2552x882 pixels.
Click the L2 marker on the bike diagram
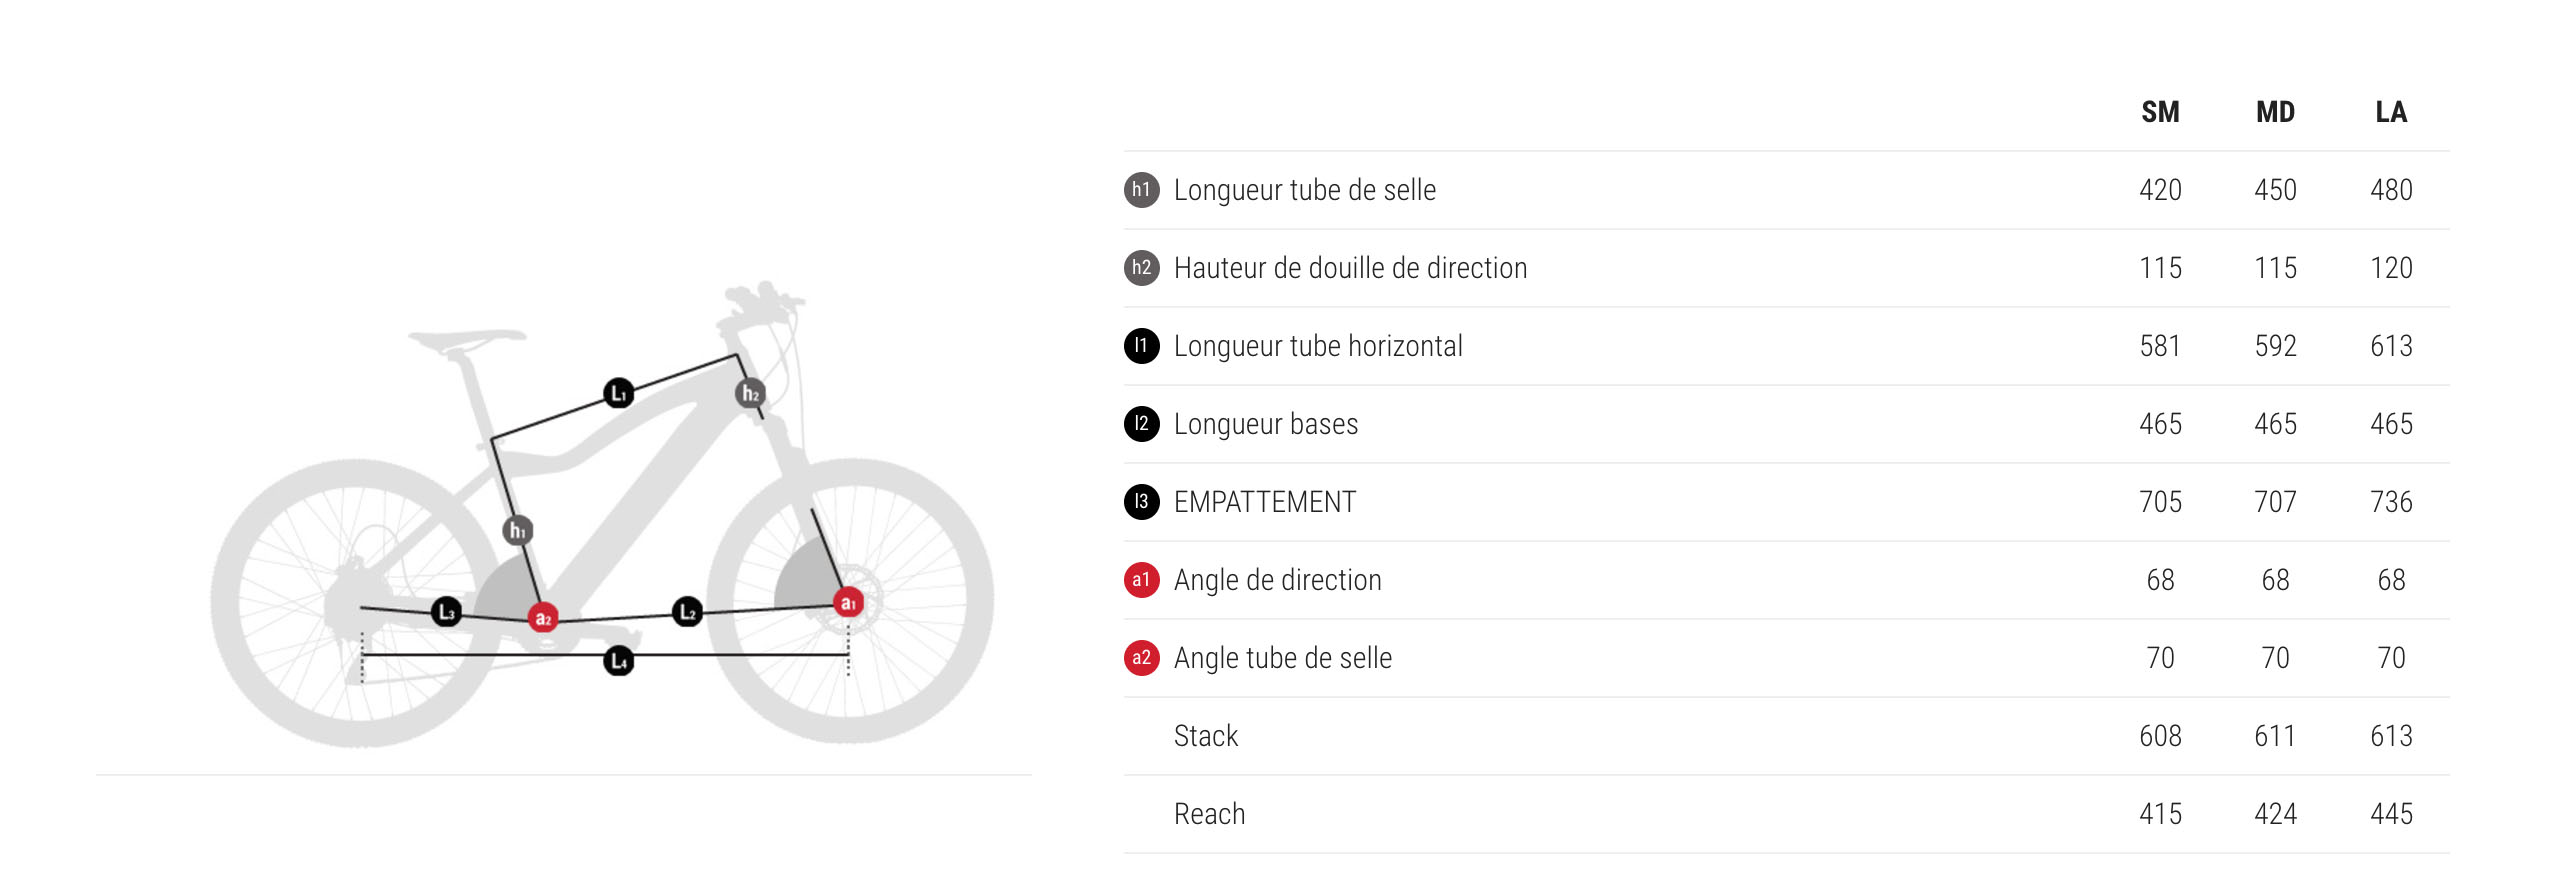click(x=687, y=611)
